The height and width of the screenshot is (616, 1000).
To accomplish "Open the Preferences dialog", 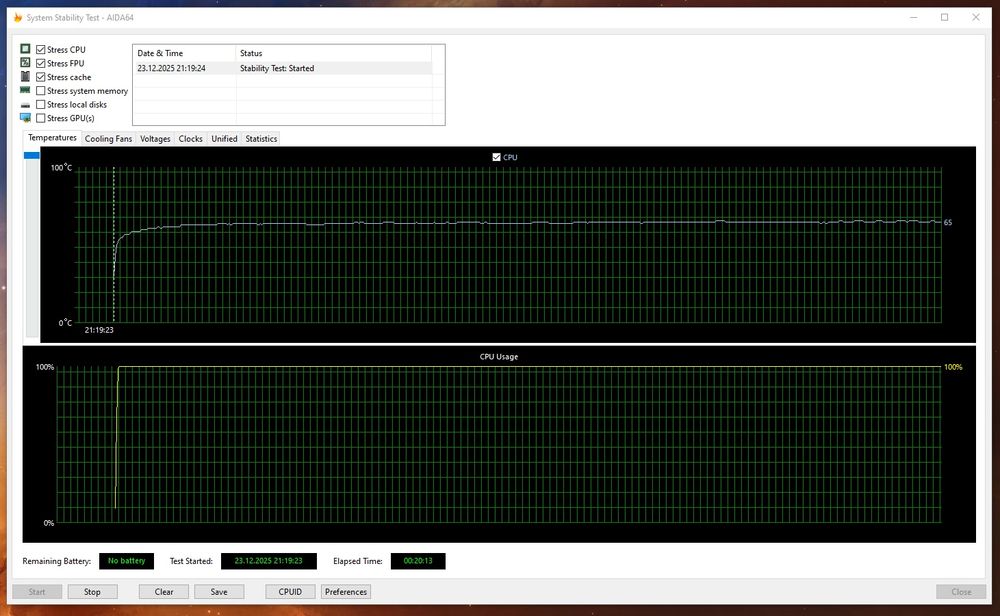I will point(346,592).
